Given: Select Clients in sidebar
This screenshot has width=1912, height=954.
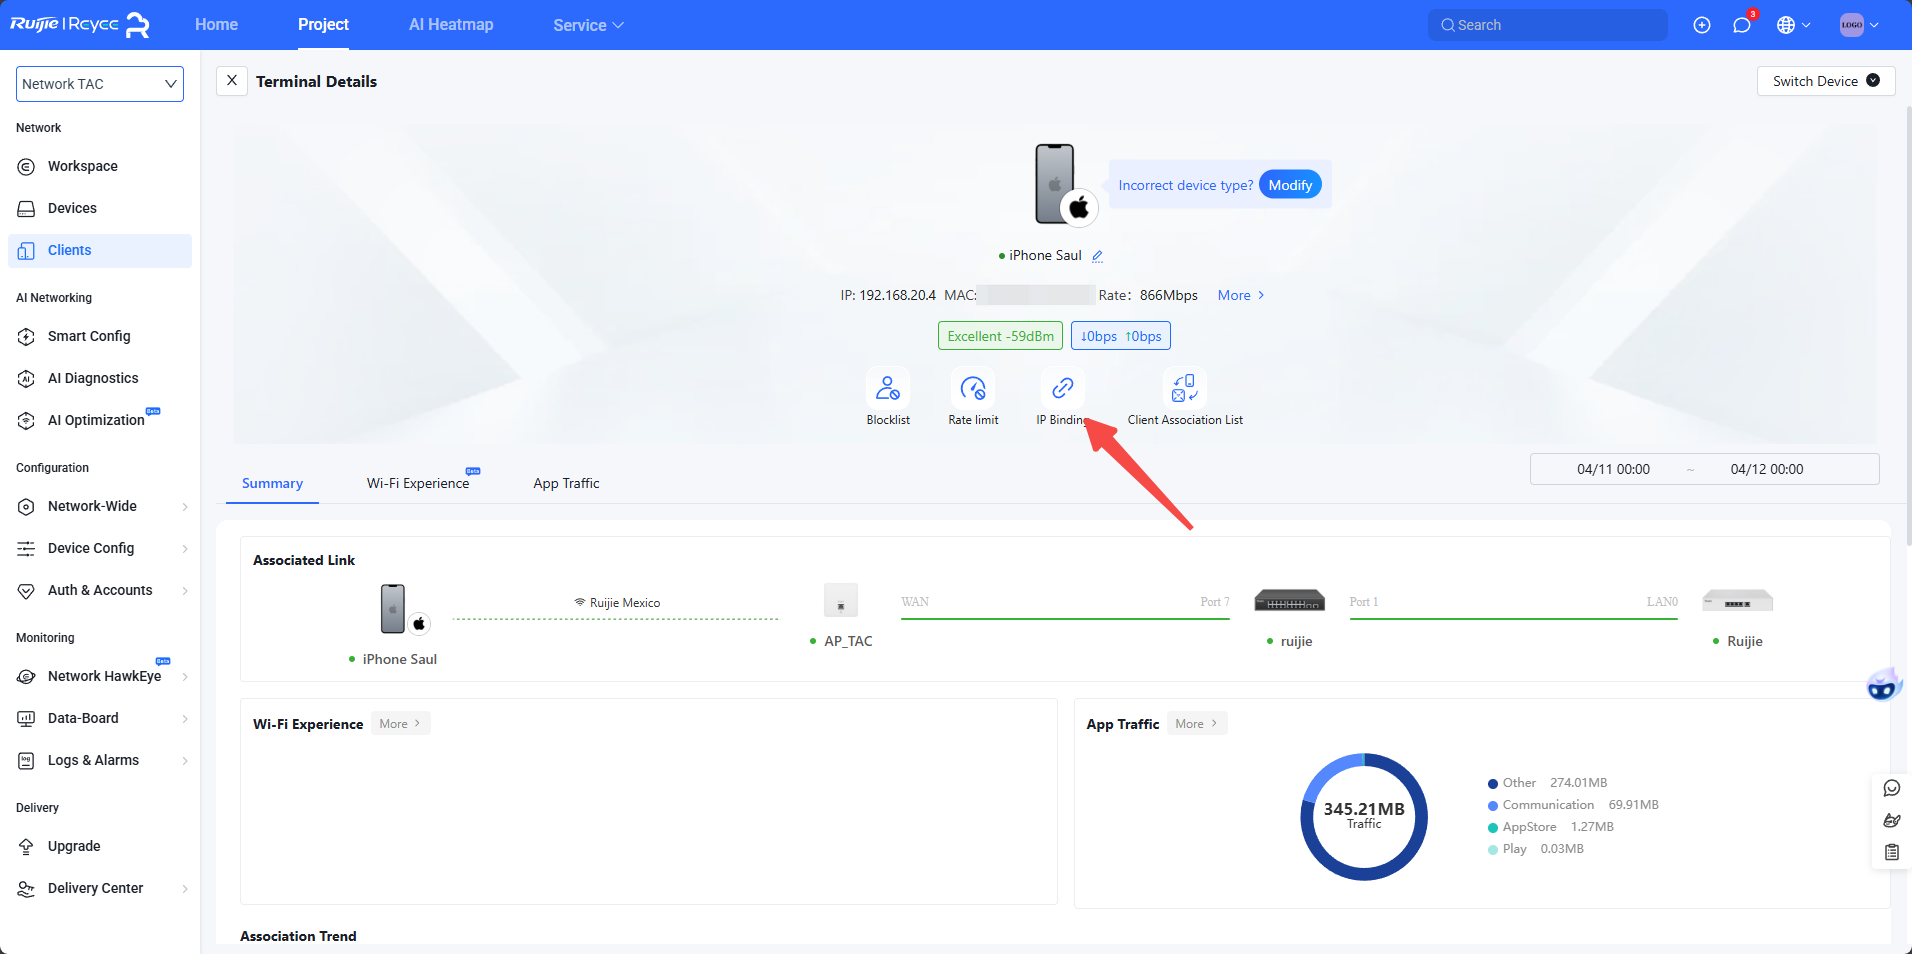Looking at the screenshot, I should [100, 251].
